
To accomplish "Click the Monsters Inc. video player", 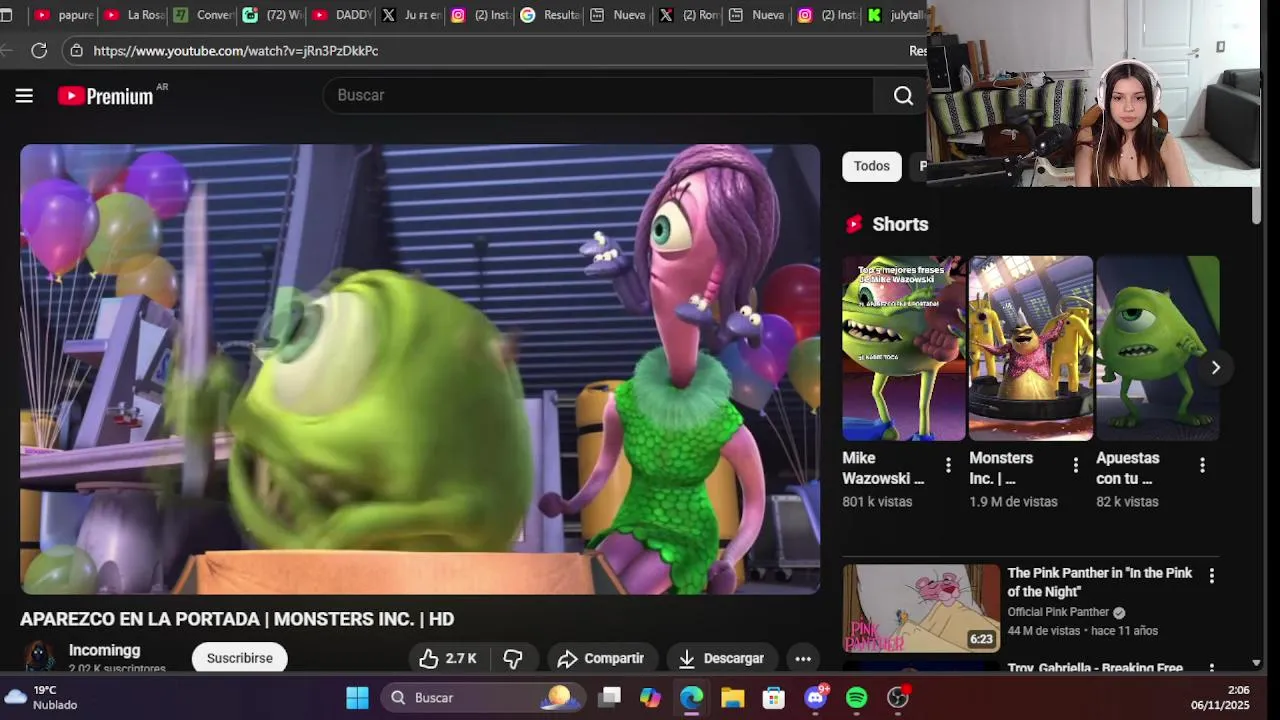I will (420, 369).
